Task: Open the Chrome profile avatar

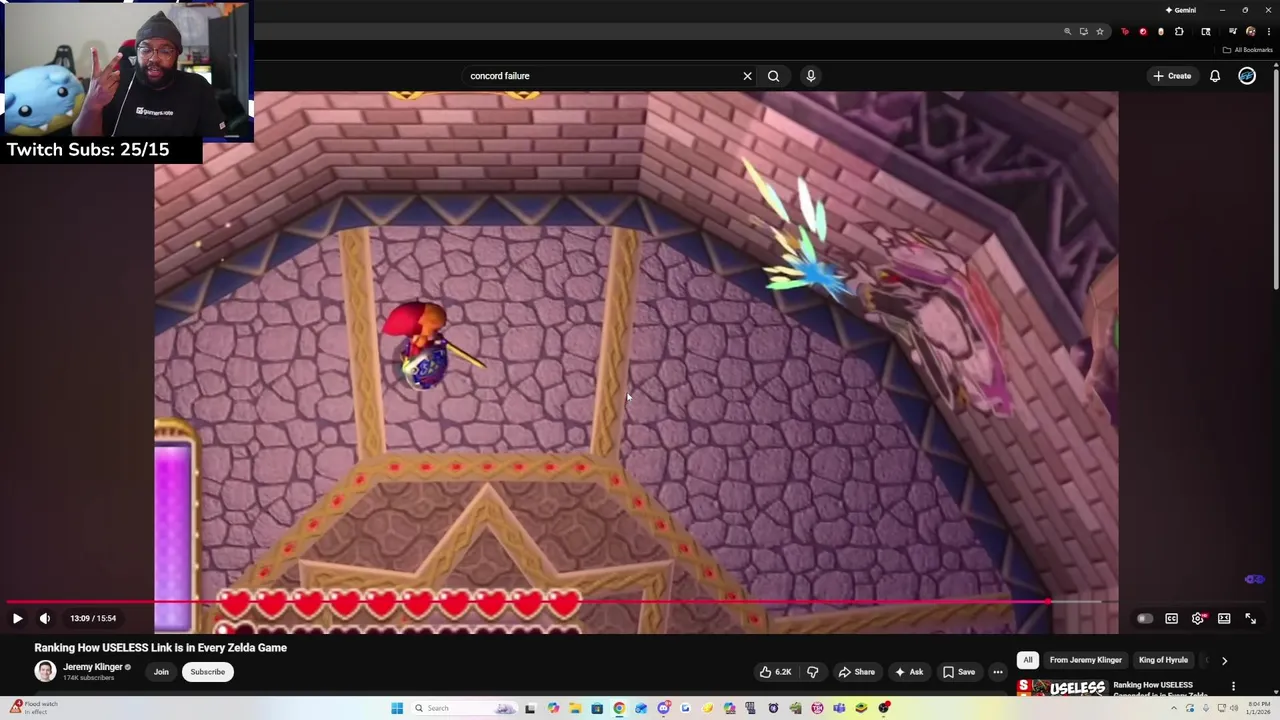Action: [1251, 32]
